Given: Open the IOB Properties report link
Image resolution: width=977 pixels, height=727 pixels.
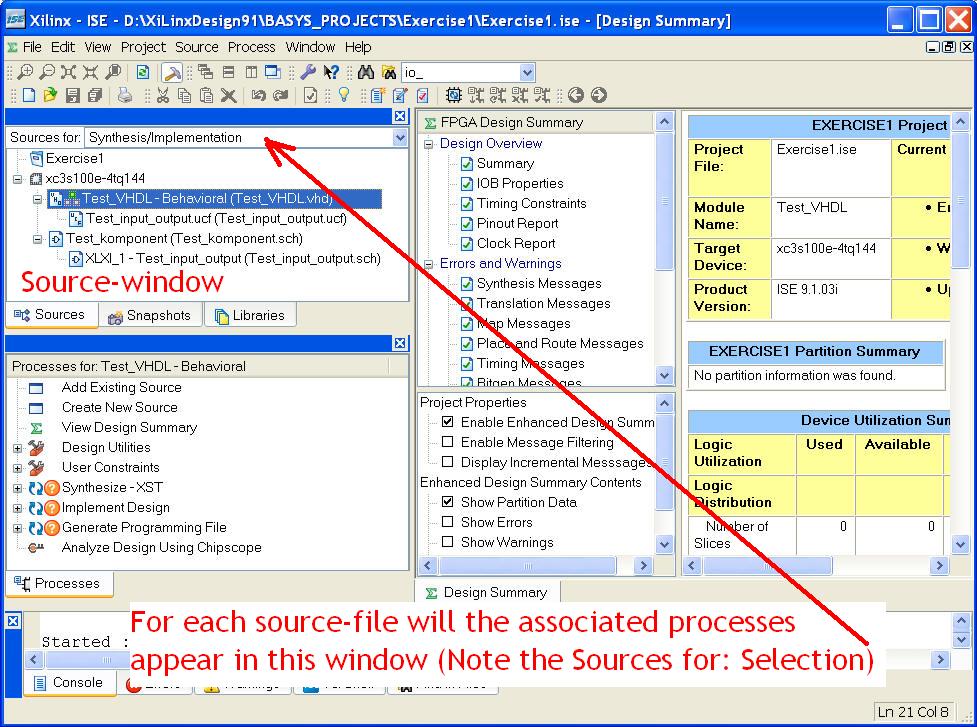Looking at the screenshot, I should coord(520,183).
